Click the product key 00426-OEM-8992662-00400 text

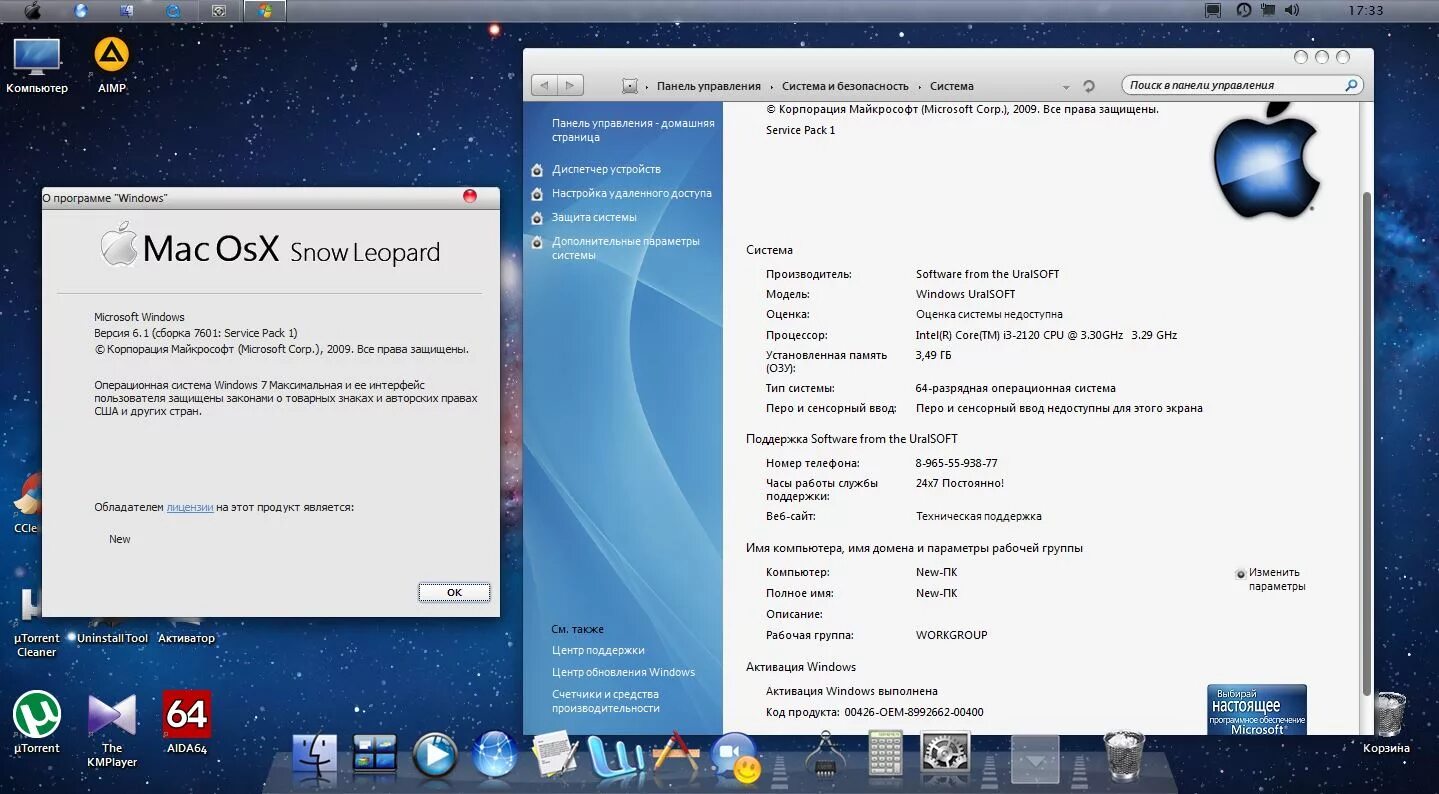point(914,712)
